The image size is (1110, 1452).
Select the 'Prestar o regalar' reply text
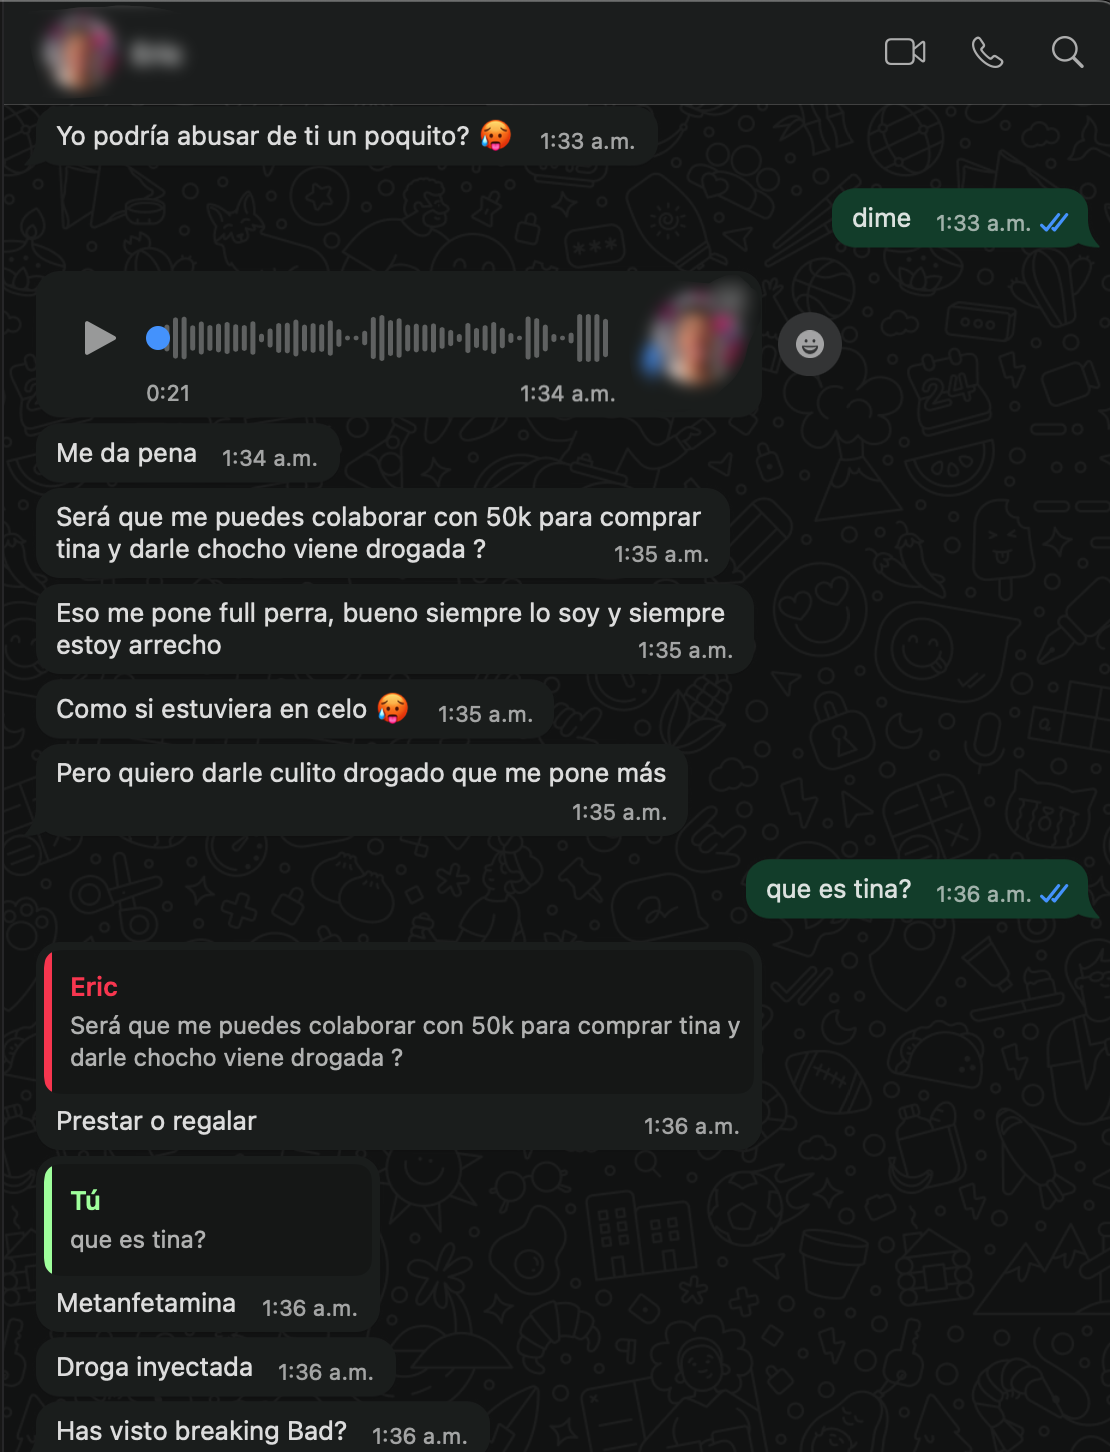[156, 1121]
